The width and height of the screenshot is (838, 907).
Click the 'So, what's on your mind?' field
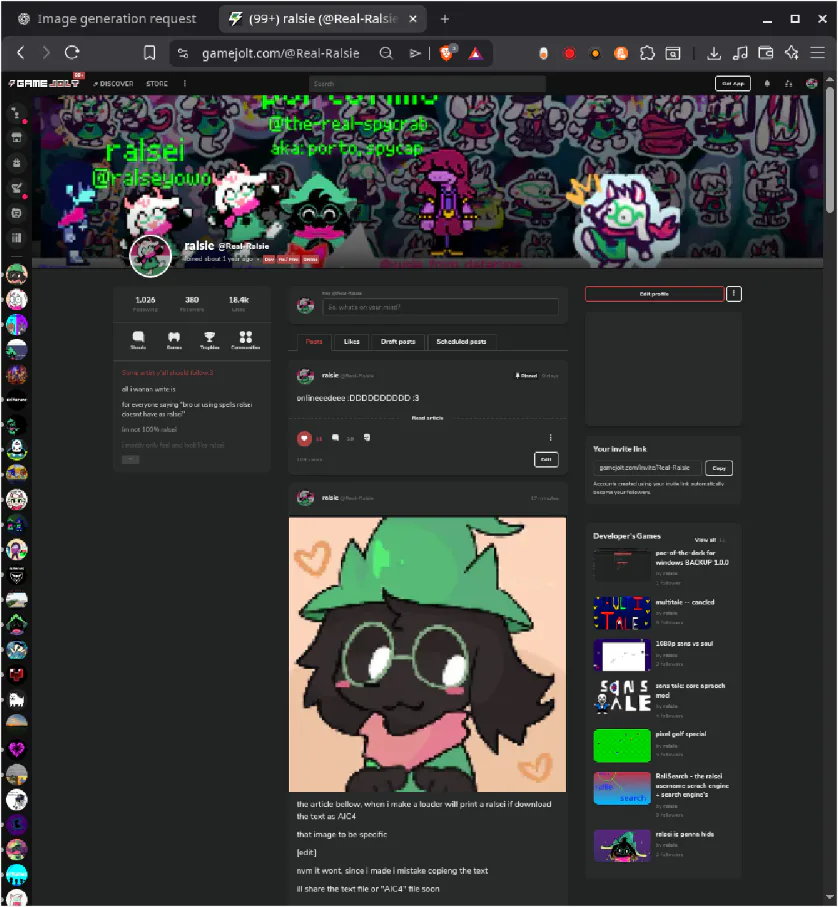[x=440, y=307]
